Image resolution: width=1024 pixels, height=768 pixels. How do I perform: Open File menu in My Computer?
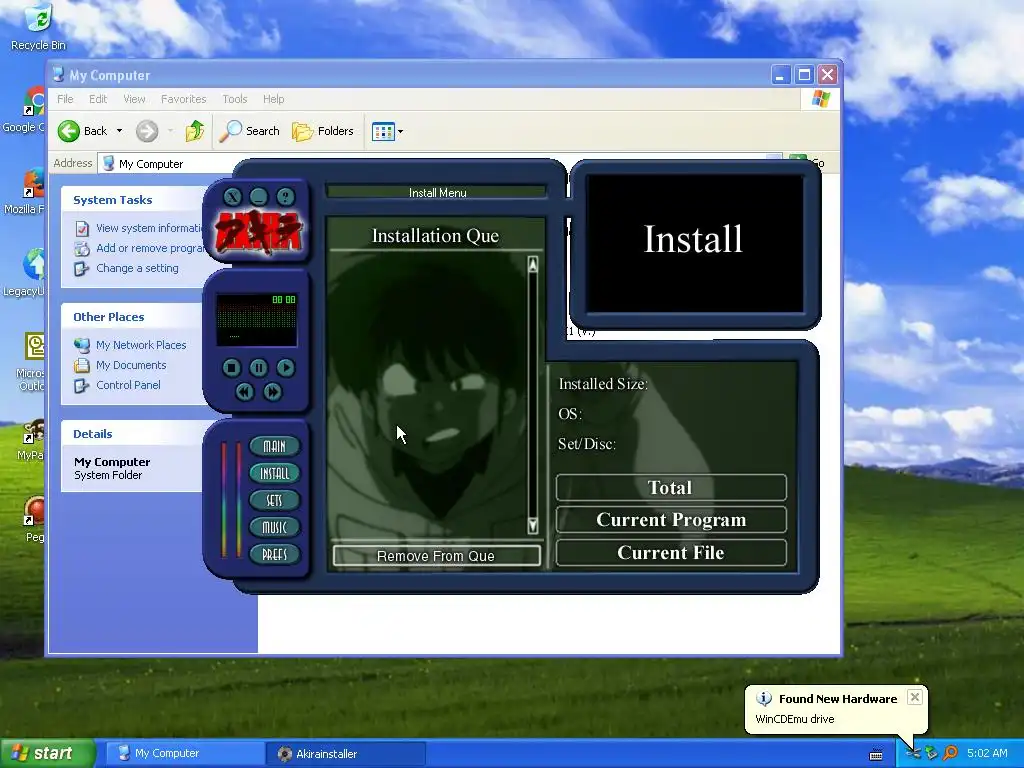(x=65, y=99)
